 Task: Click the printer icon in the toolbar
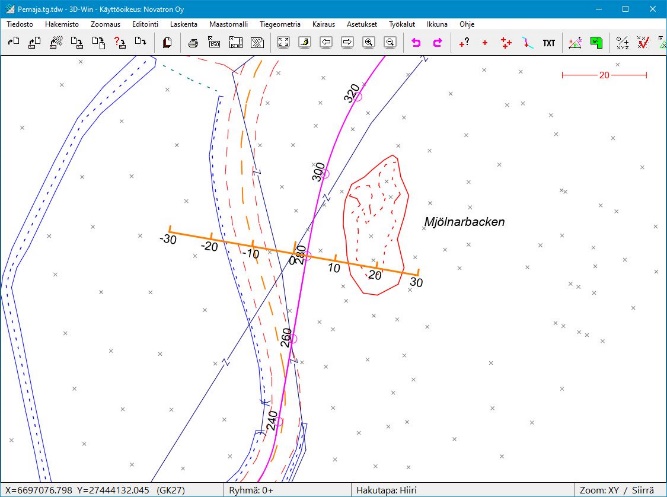pyautogui.click(x=193, y=43)
